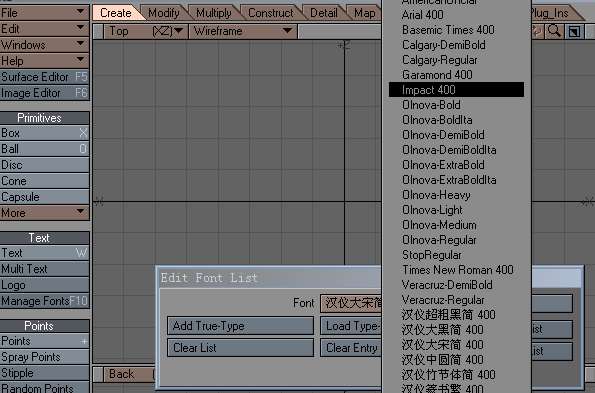Viewport: 595px width, 393px height.
Task: Choose StopRegular font
Action: click(x=456, y=255)
